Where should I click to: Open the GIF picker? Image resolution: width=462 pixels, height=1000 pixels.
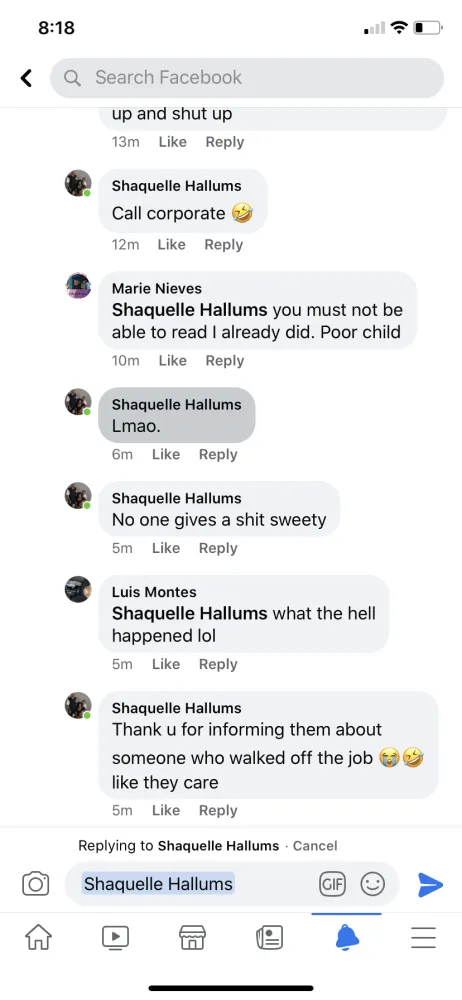coord(332,884)
